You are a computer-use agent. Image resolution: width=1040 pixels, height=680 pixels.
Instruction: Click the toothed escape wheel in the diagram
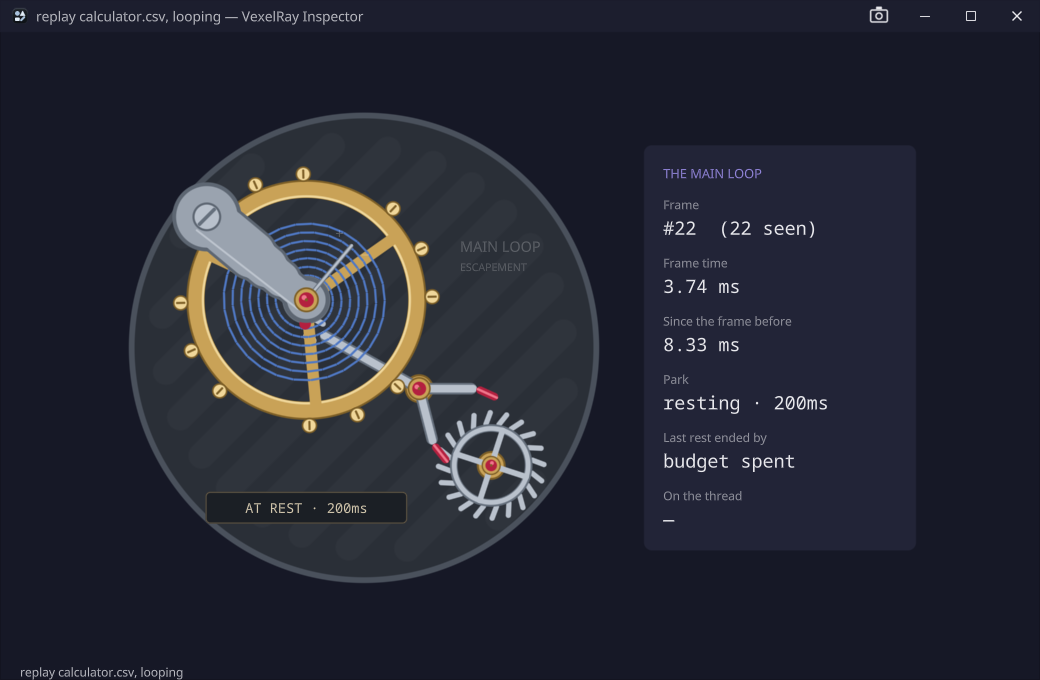click(491, 465)
